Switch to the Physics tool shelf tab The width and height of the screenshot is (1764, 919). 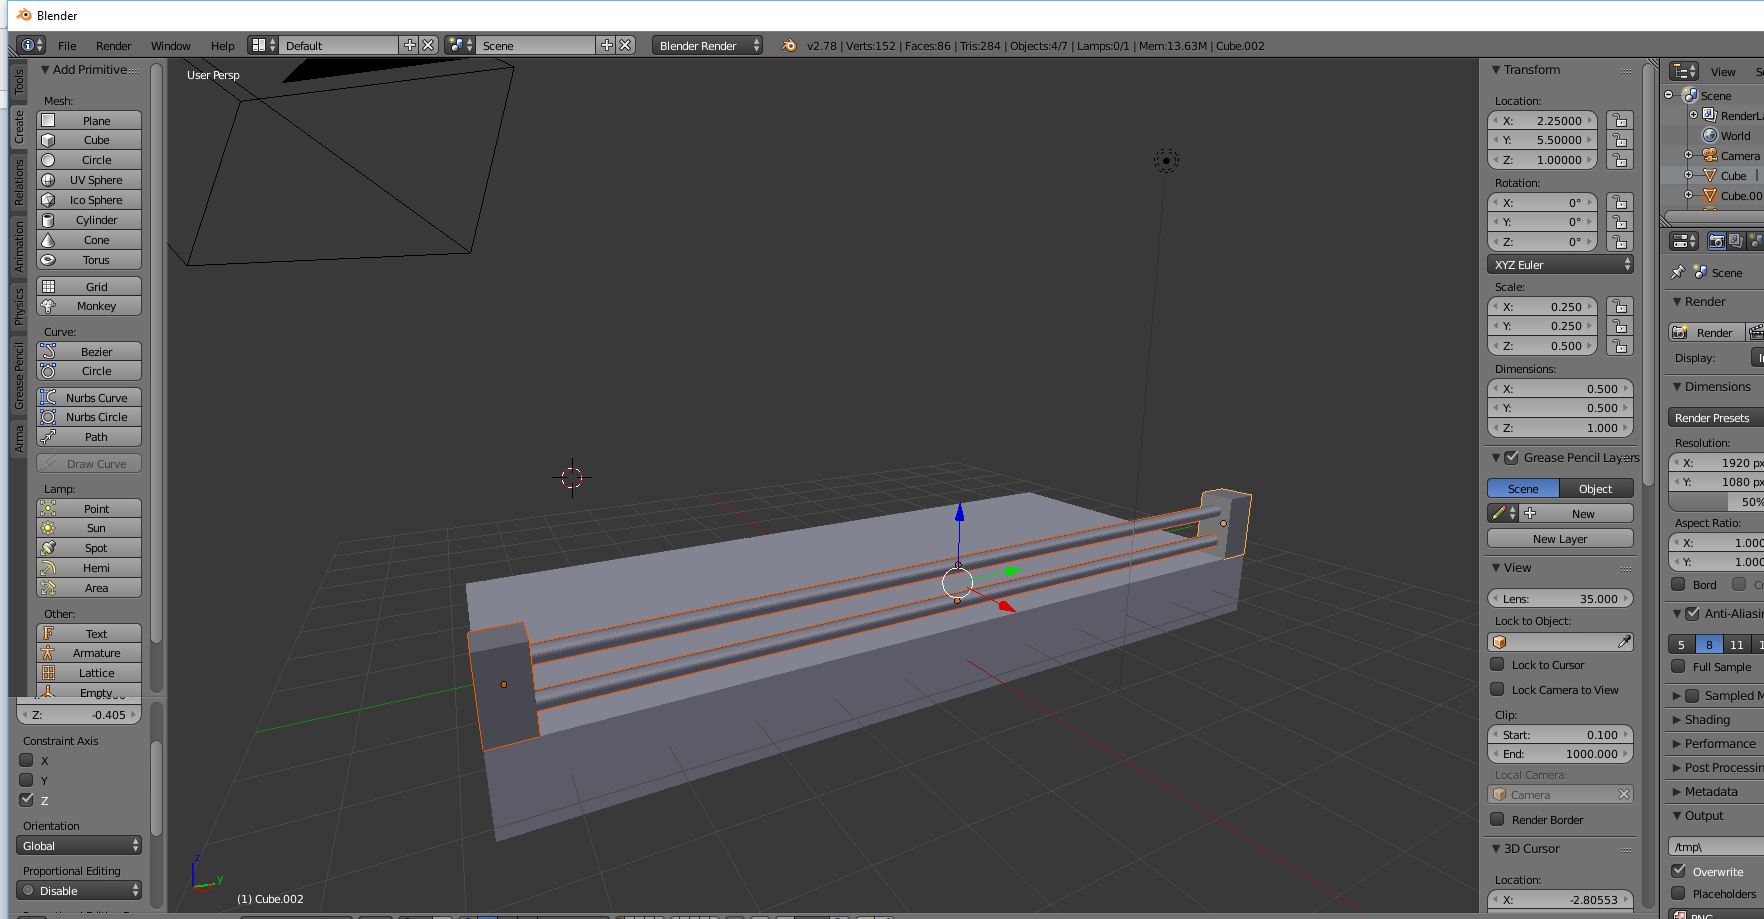(19, 306)
